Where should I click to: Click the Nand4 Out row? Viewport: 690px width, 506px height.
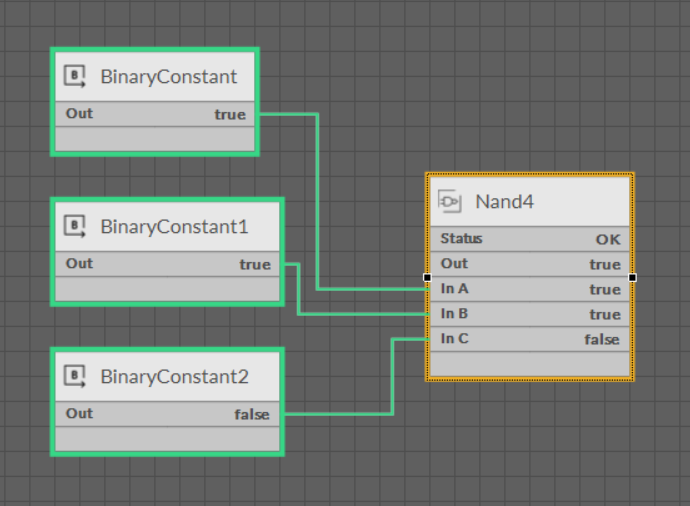coord(530,264)
